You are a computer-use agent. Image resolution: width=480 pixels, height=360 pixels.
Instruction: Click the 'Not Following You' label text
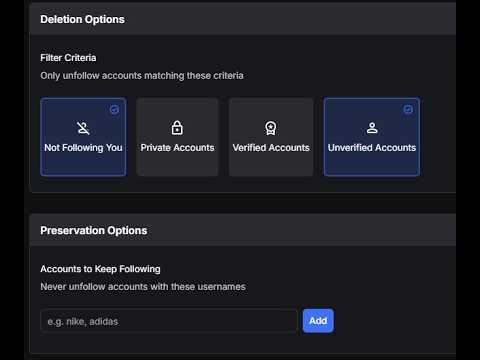tap(83, 148)
